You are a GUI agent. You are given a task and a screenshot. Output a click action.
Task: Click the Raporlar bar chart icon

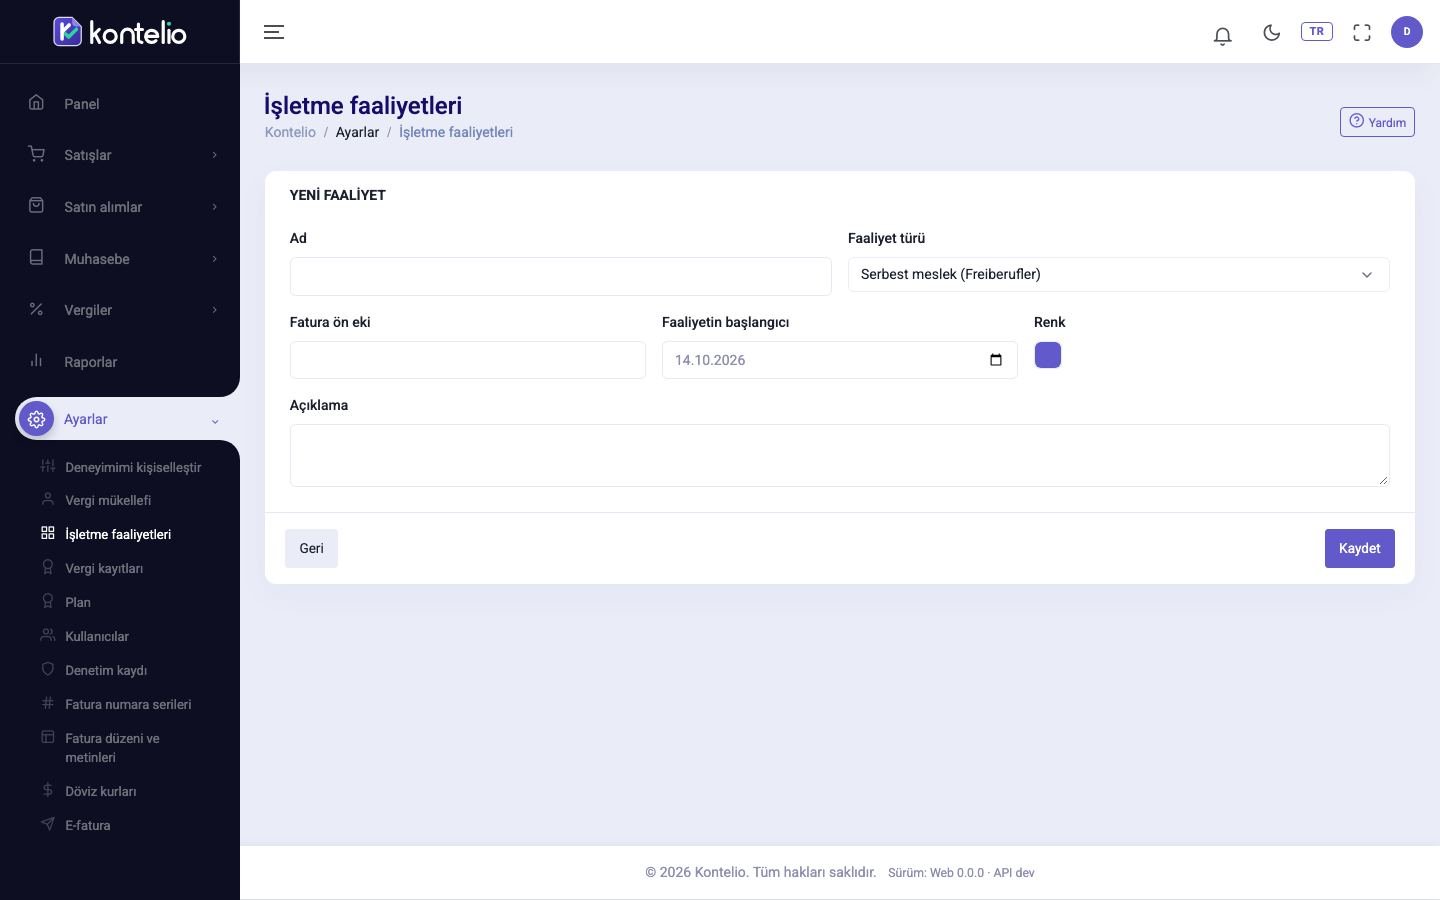(x=36, y=360)
